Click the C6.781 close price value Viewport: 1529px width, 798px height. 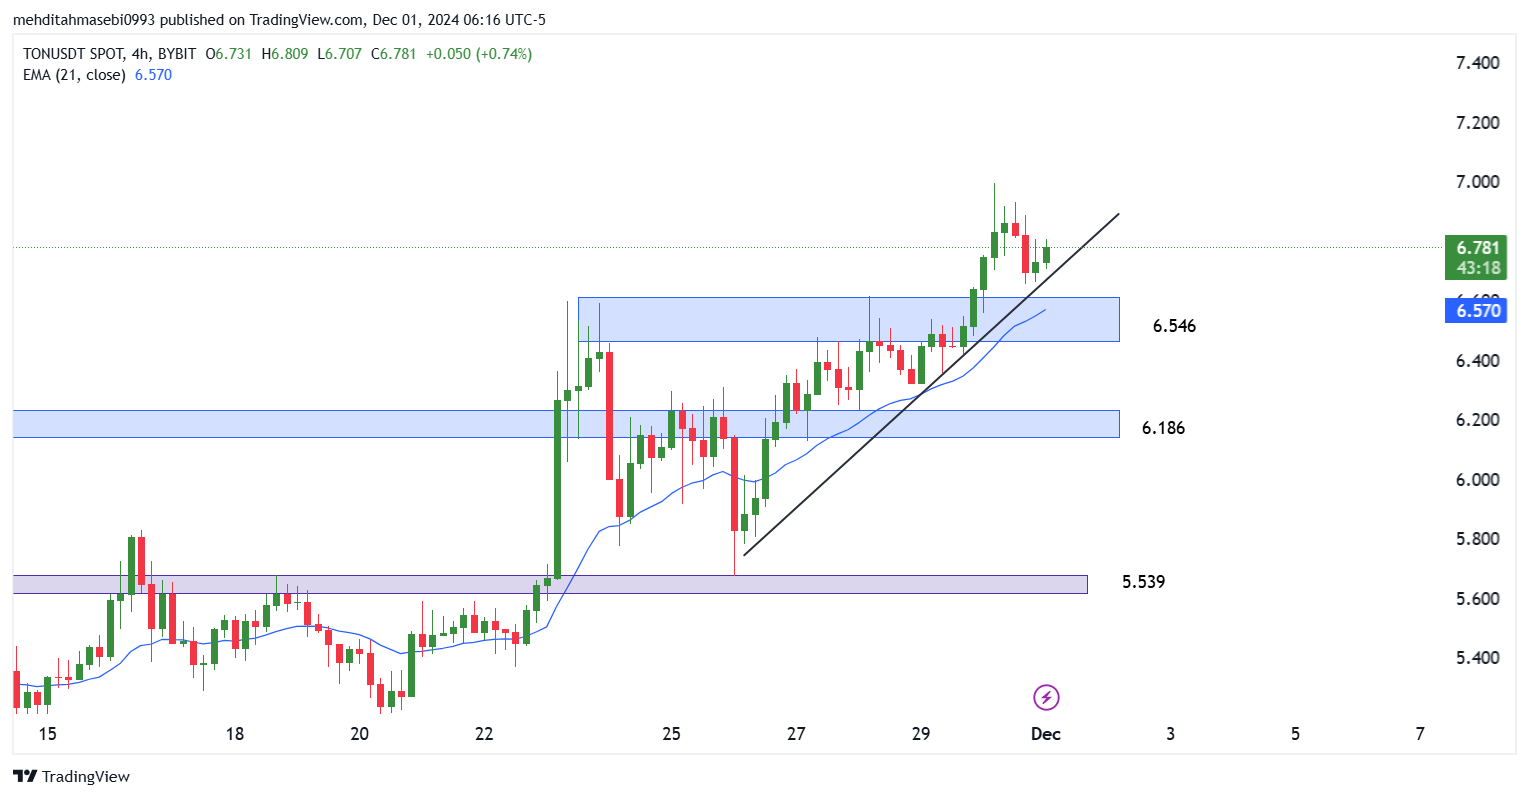click(x=394, y=54)
